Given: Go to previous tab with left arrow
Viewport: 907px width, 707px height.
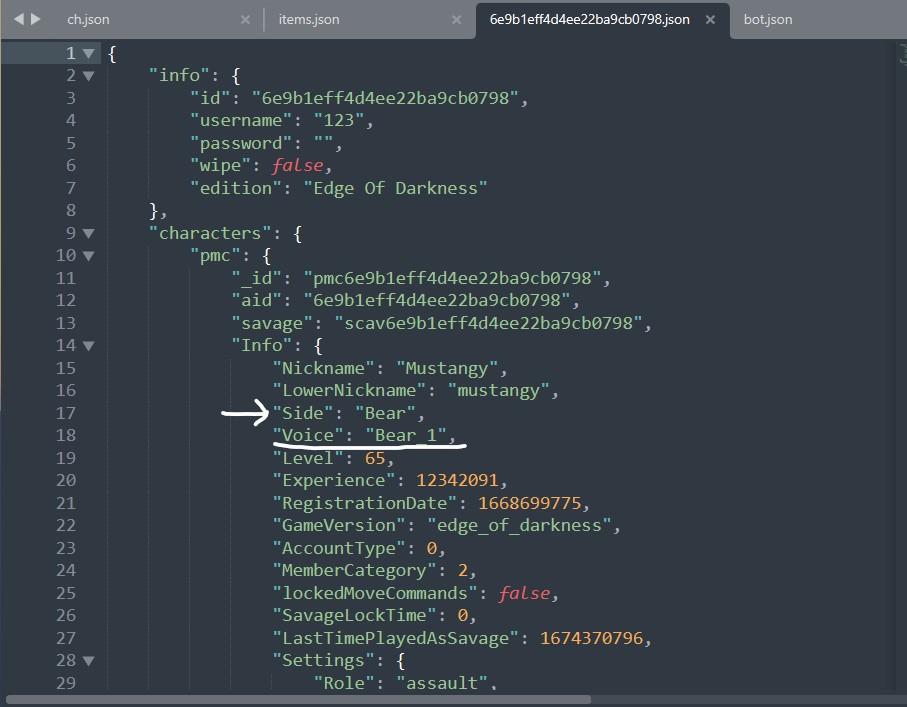Looking at the screenshot, I should click(19, 19).
